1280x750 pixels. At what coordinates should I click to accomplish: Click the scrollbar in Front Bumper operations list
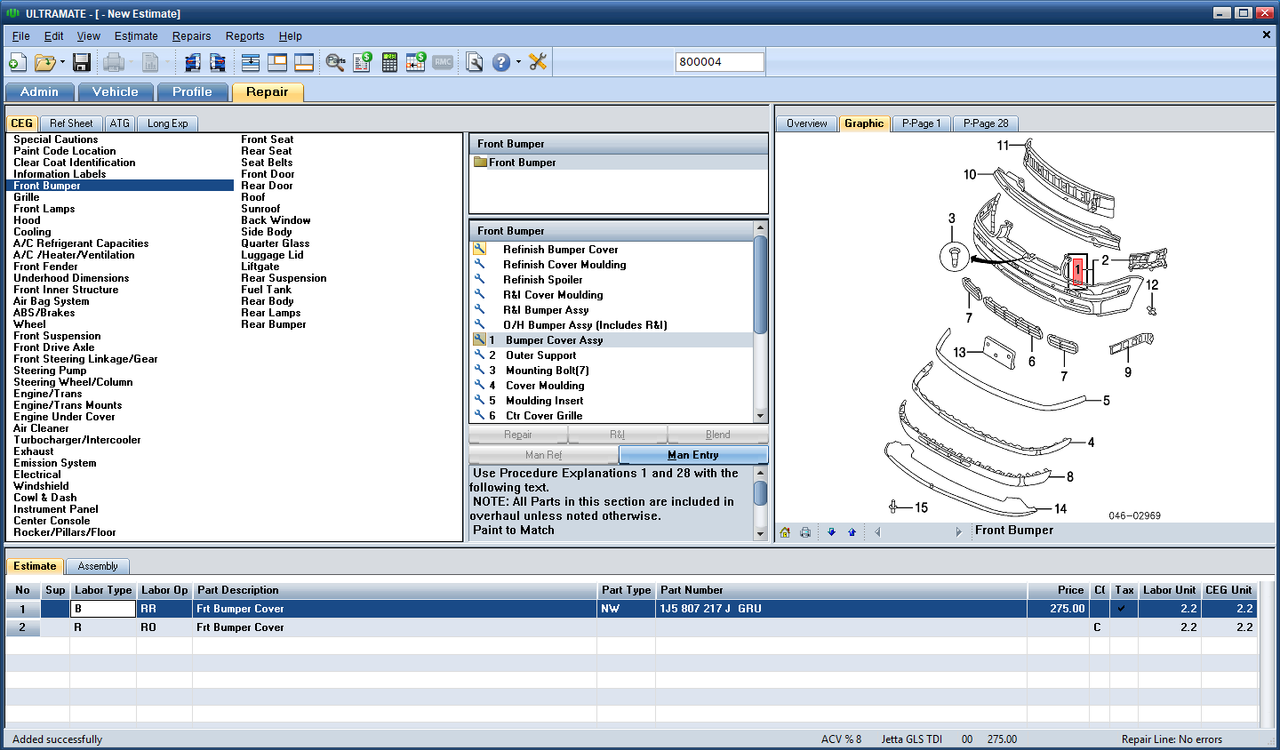[x=761, y=285]
